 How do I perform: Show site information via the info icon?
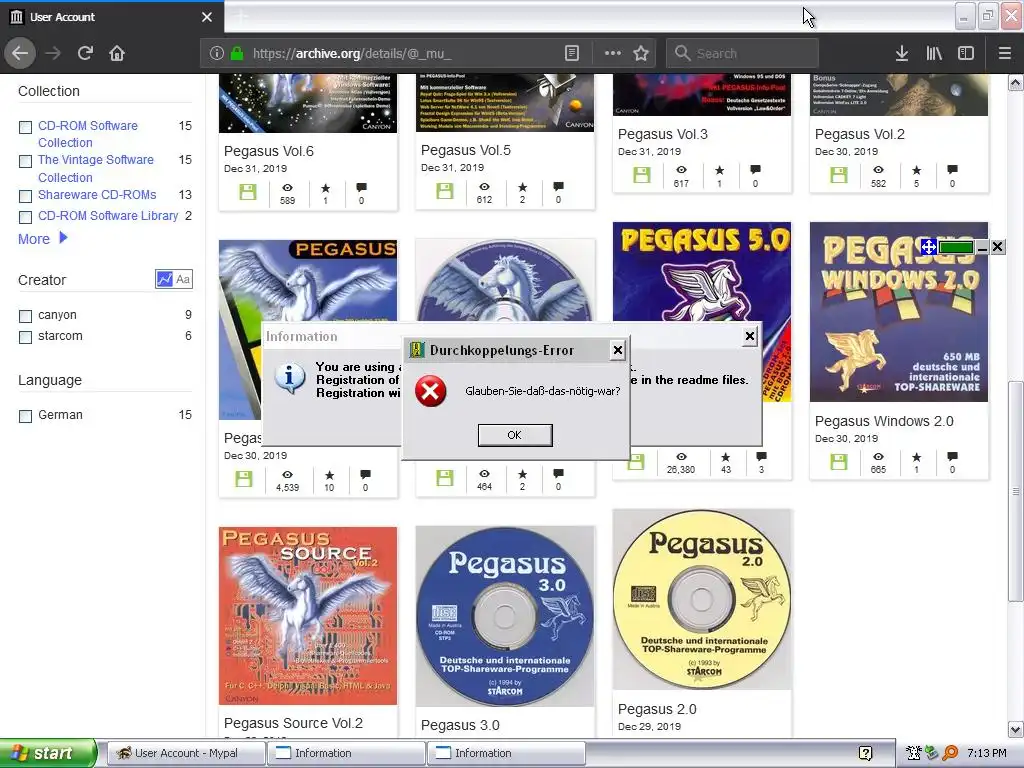(217, 53)
